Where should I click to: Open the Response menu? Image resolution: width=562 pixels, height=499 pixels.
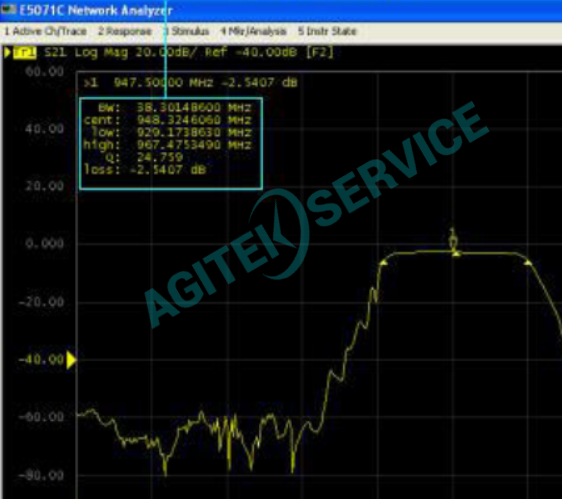tap(124, 31)
